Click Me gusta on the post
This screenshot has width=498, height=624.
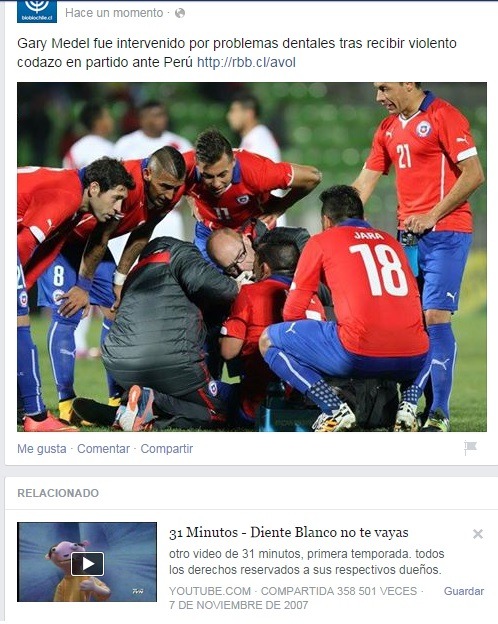(x=42, y=448)
